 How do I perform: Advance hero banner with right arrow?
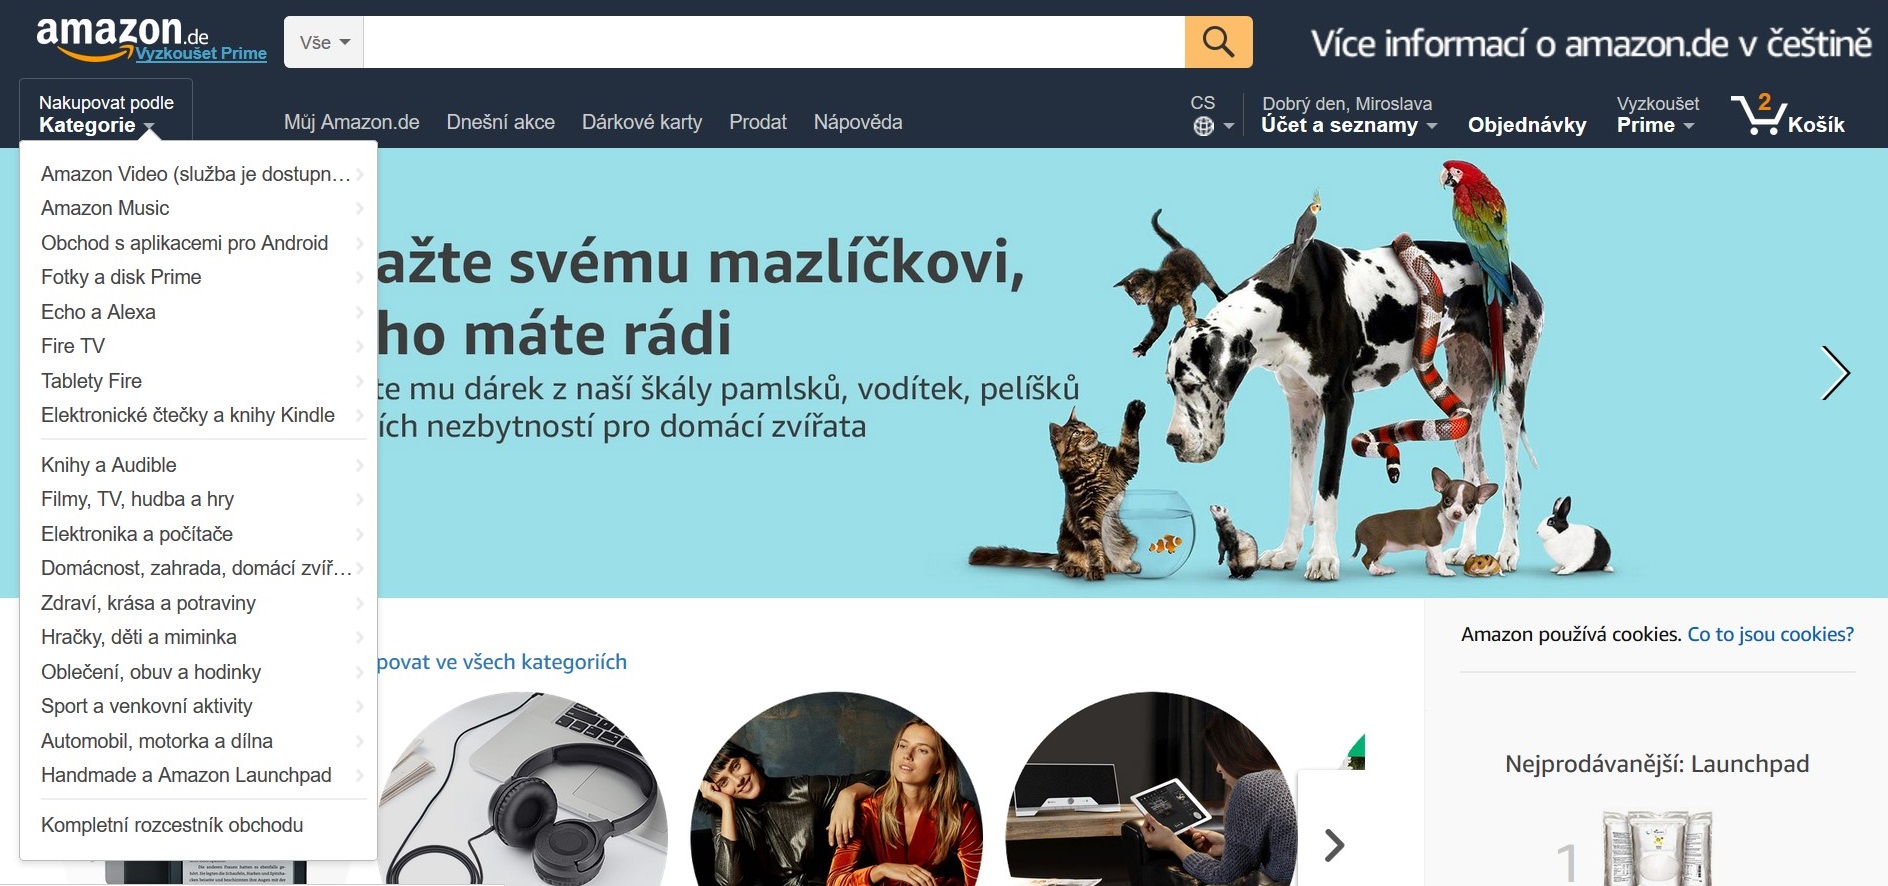[1835, 373]
